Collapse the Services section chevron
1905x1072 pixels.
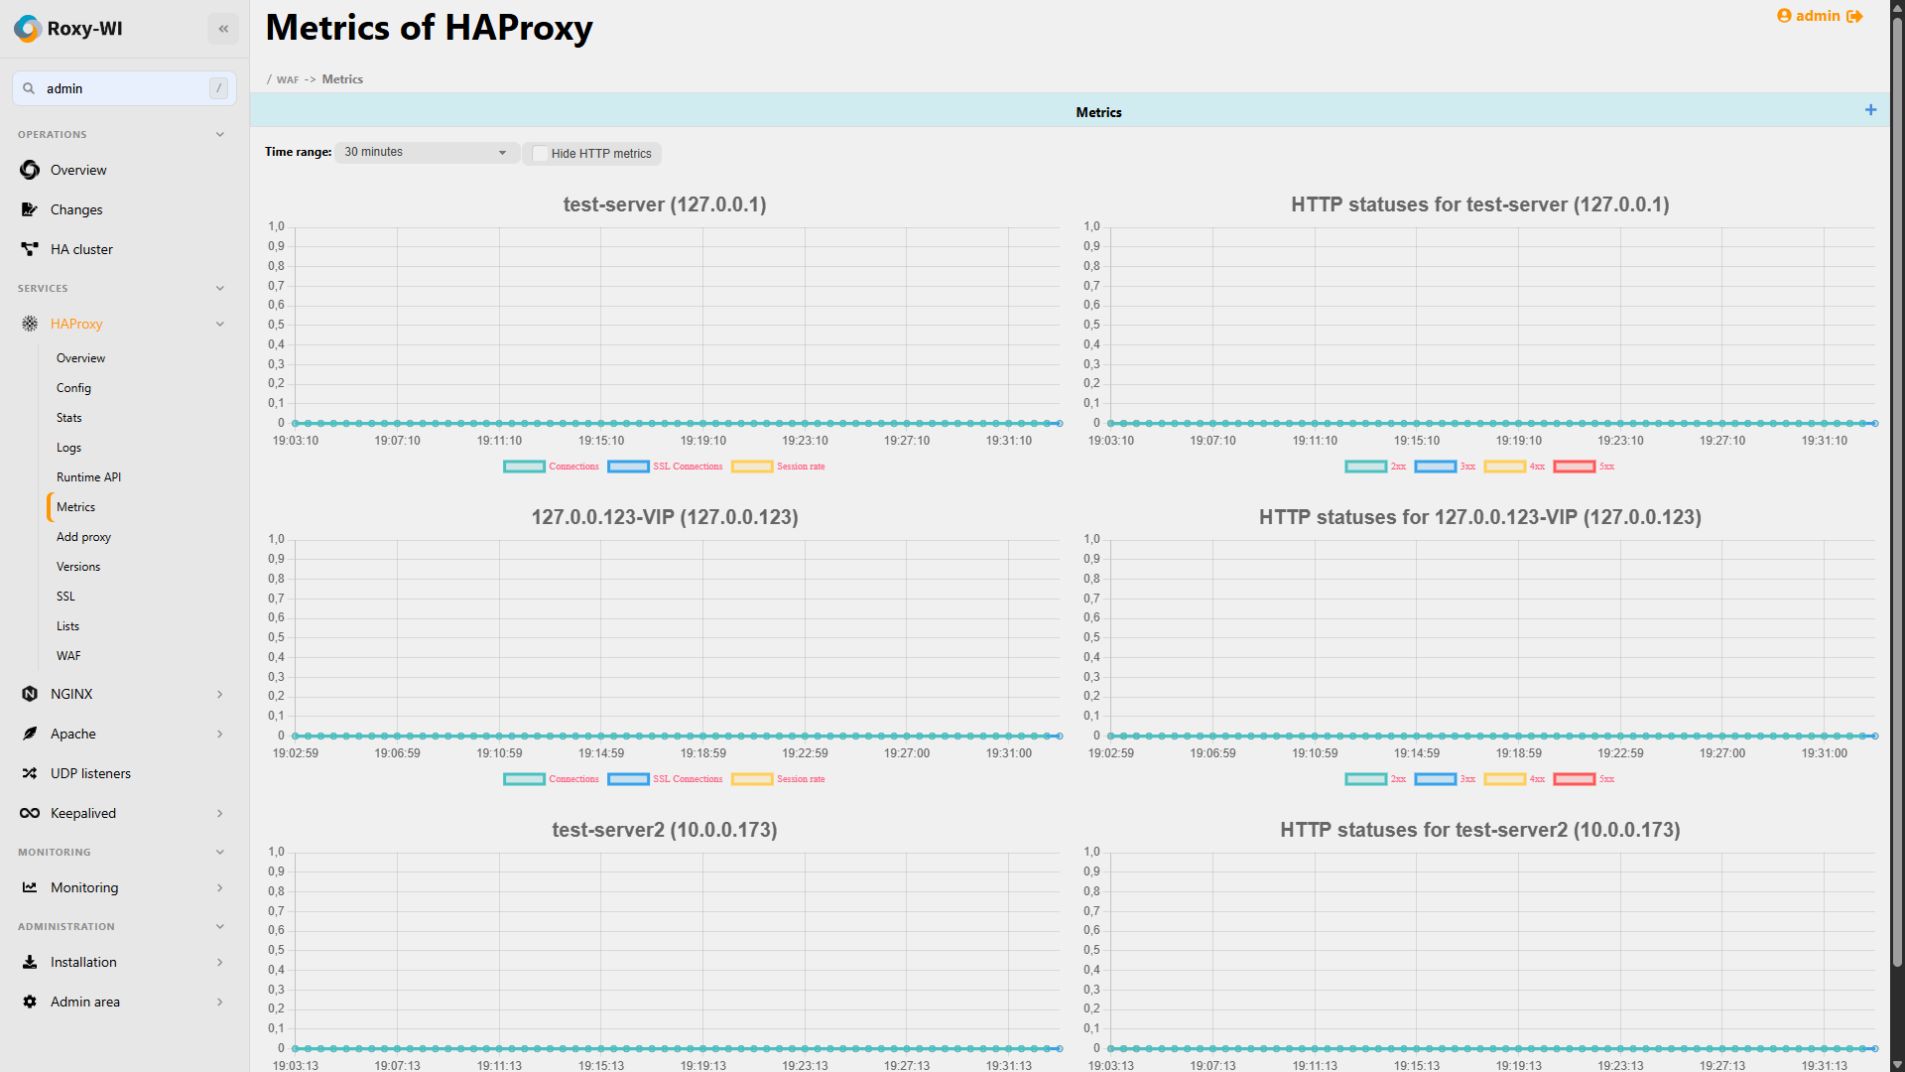click(220, 288)
